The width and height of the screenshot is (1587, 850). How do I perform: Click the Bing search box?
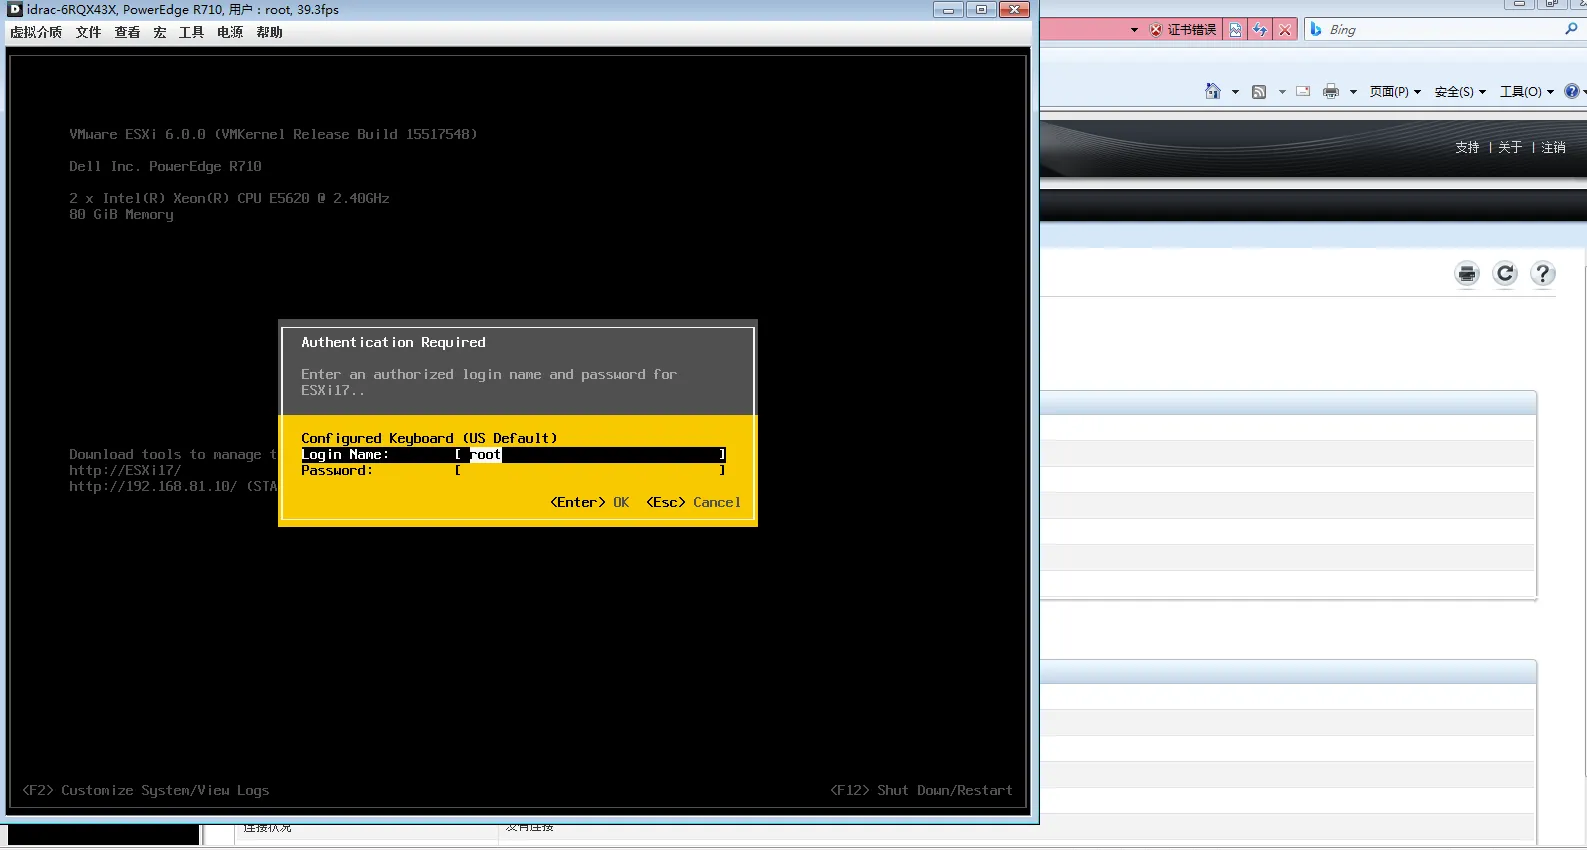click(1440, 30)
